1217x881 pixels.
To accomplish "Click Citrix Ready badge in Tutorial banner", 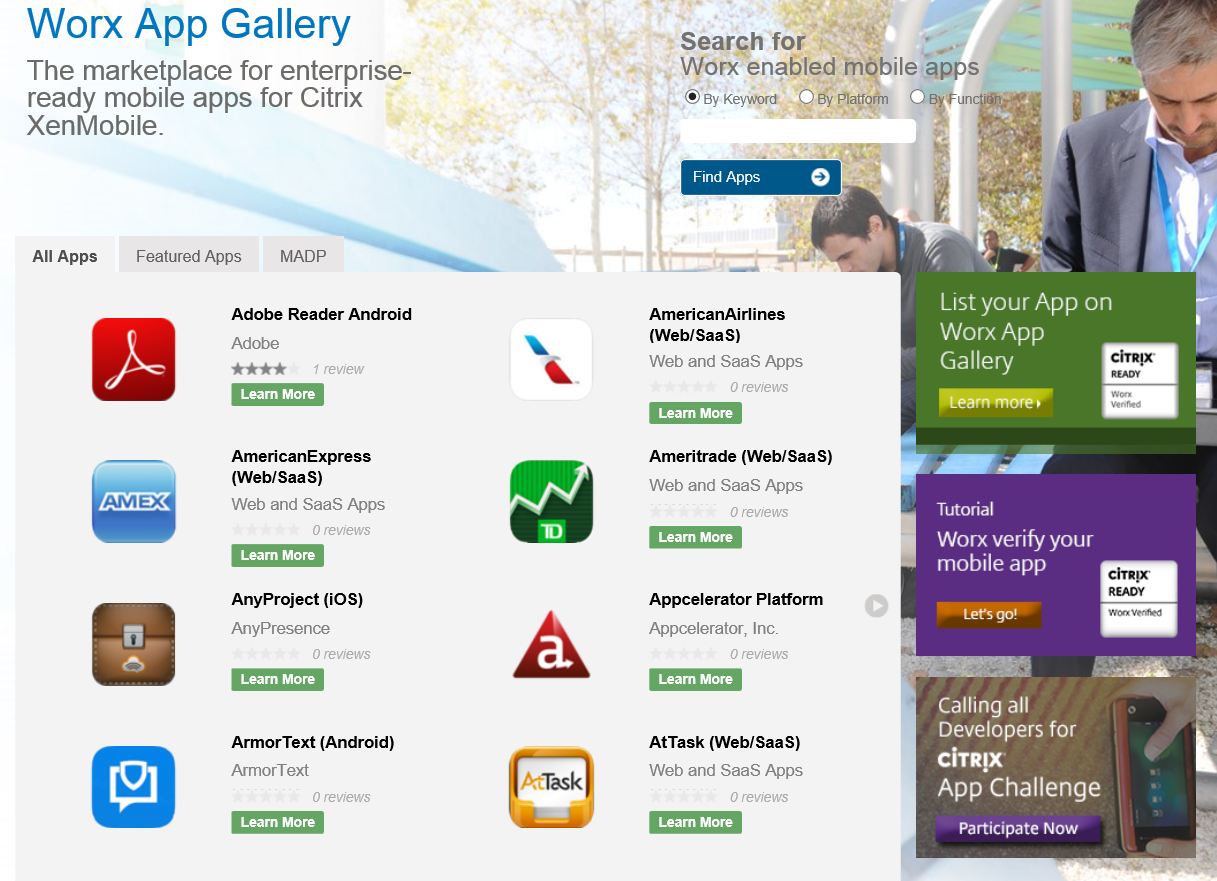I will [1140, 599].
